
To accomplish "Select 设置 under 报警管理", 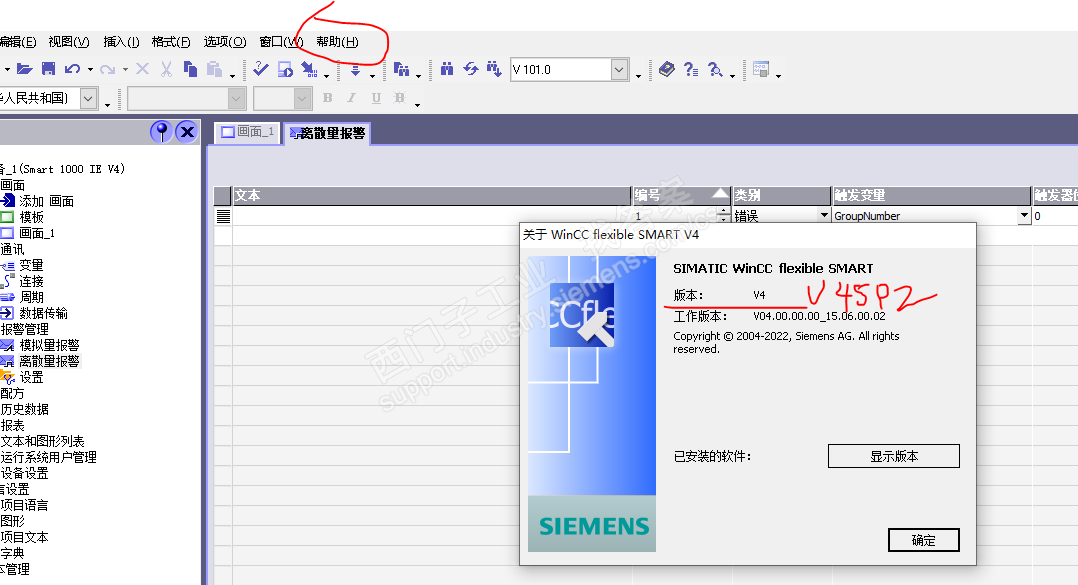I will 32,377.
